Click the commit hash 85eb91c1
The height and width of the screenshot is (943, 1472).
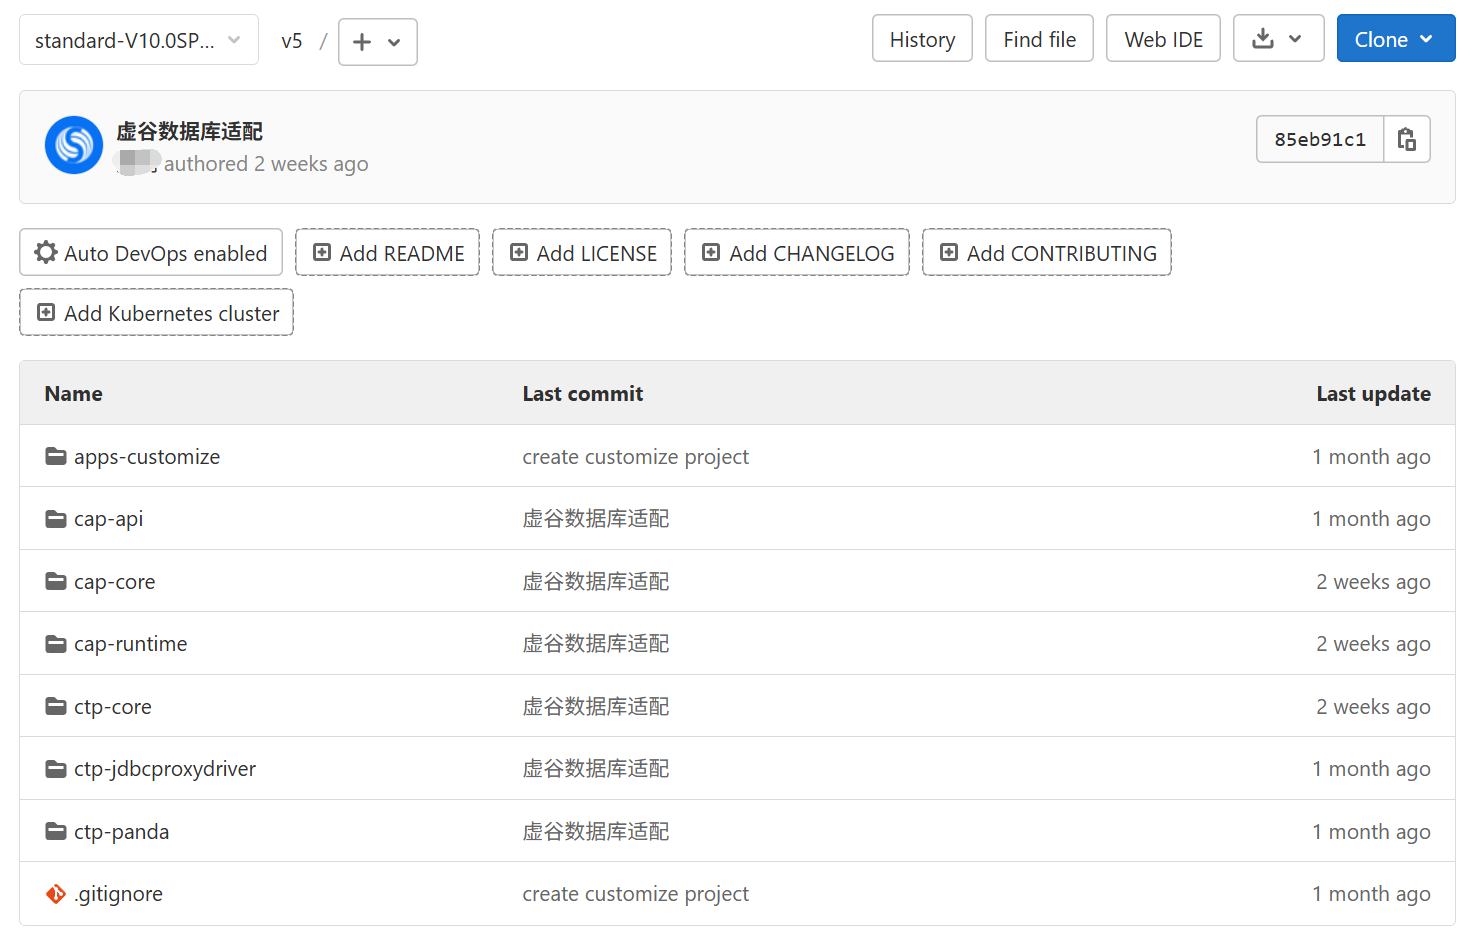tap(1320, 139)
